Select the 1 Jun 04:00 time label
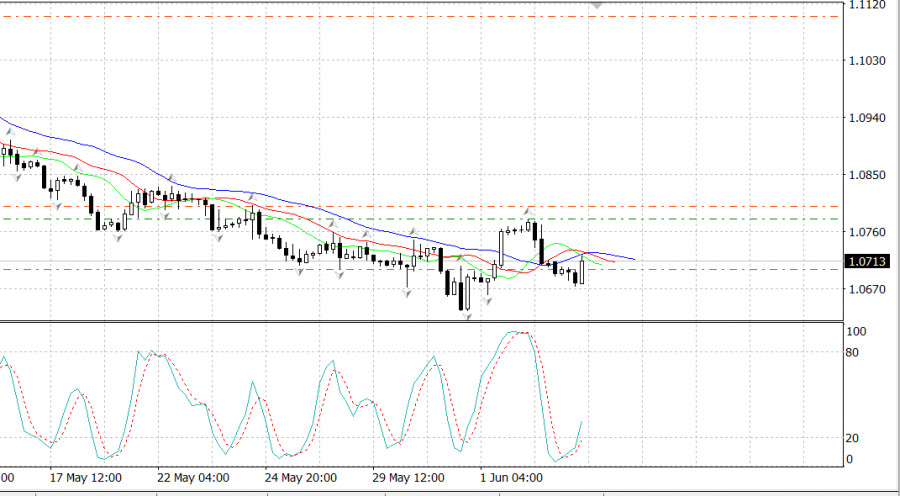This screenshot has width=900, height=496. [512, 477]
